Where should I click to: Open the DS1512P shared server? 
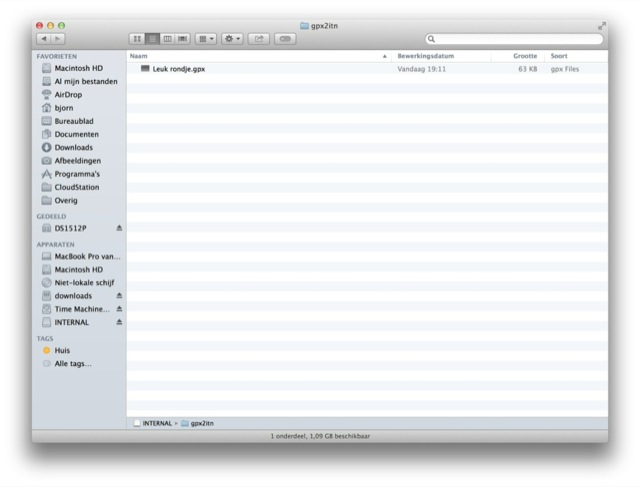(x=70, y=228)
